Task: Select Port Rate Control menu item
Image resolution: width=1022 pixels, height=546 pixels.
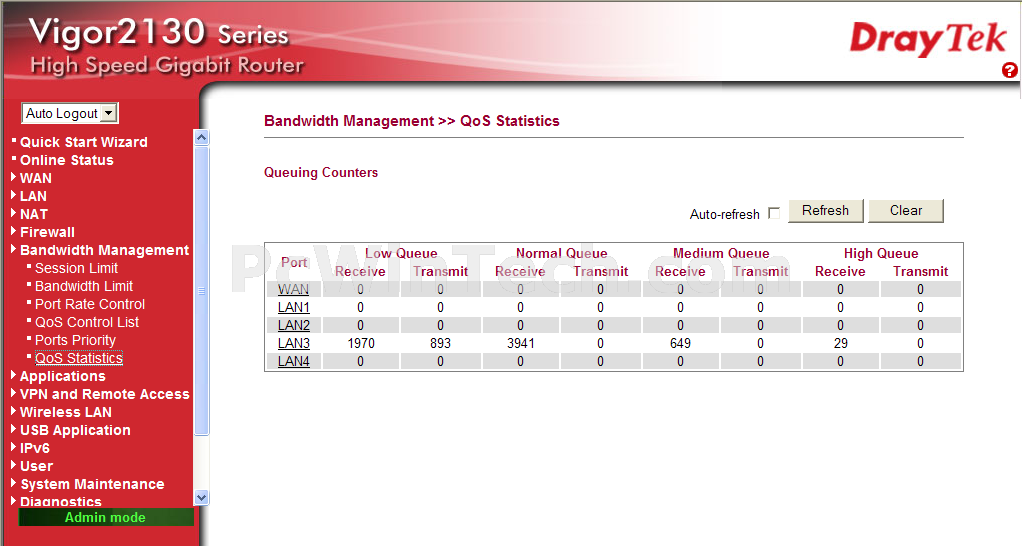Action: point(89,304)
